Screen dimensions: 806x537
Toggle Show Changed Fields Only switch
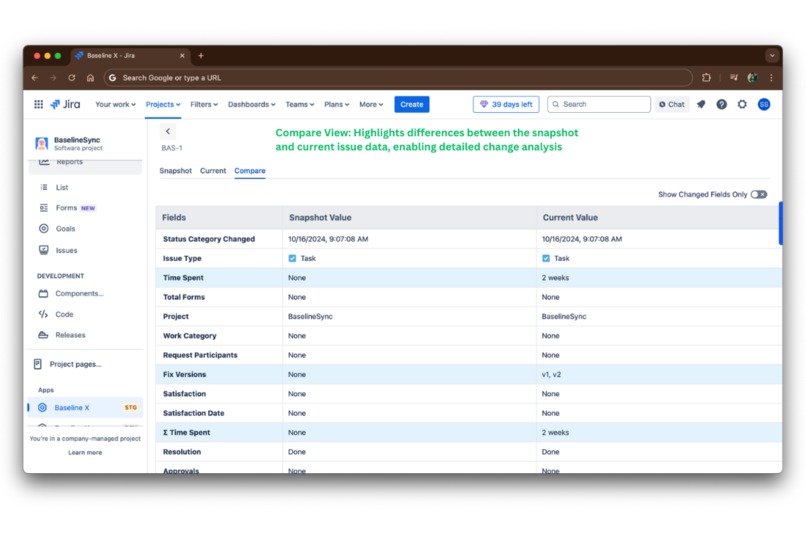759,194
